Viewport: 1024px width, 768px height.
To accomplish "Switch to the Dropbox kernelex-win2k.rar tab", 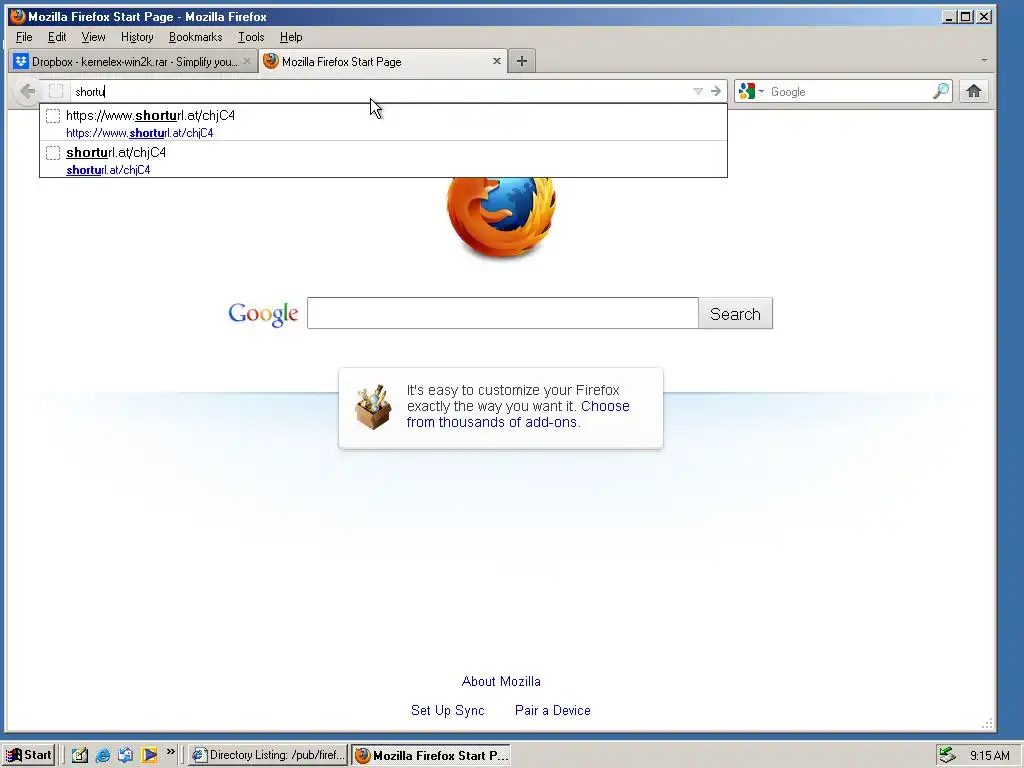I will click(x=134, y=61).
